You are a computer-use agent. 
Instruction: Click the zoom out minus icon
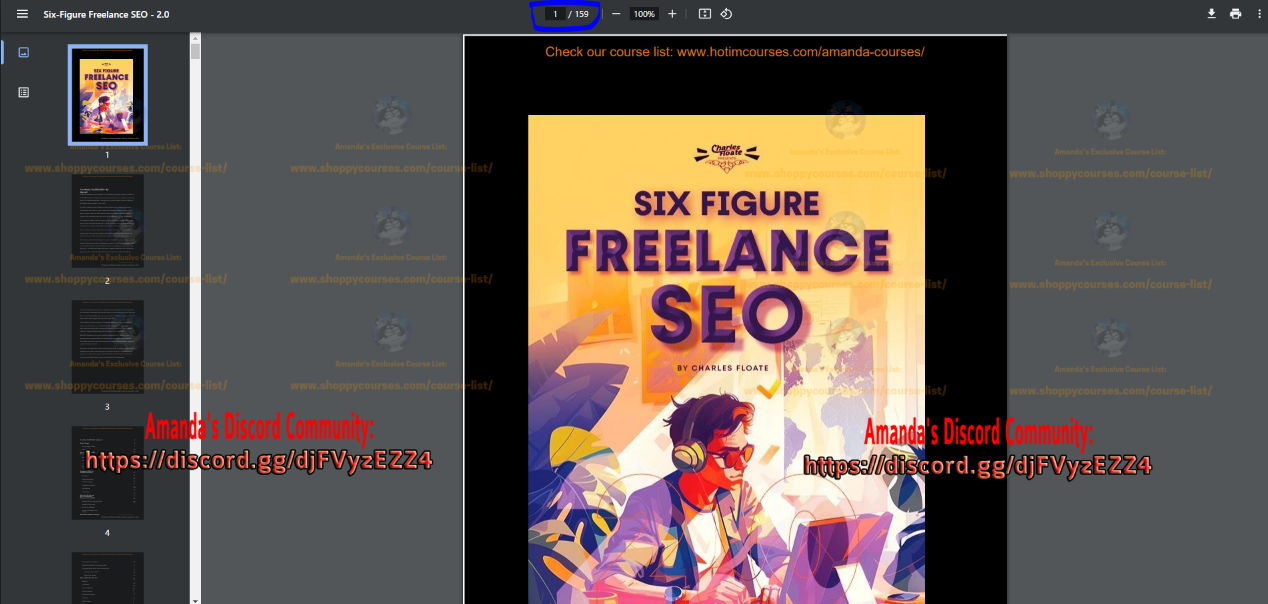tap(616, 14)
